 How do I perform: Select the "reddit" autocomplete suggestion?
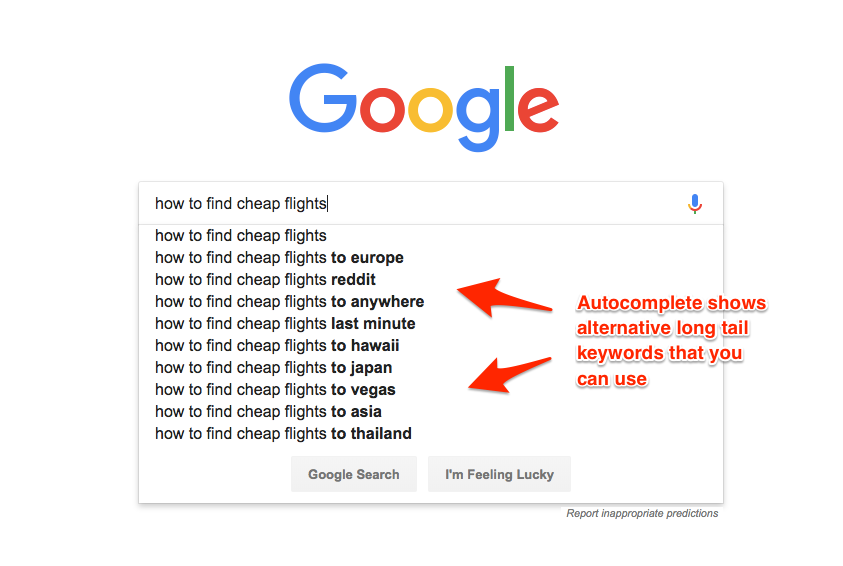265,280
